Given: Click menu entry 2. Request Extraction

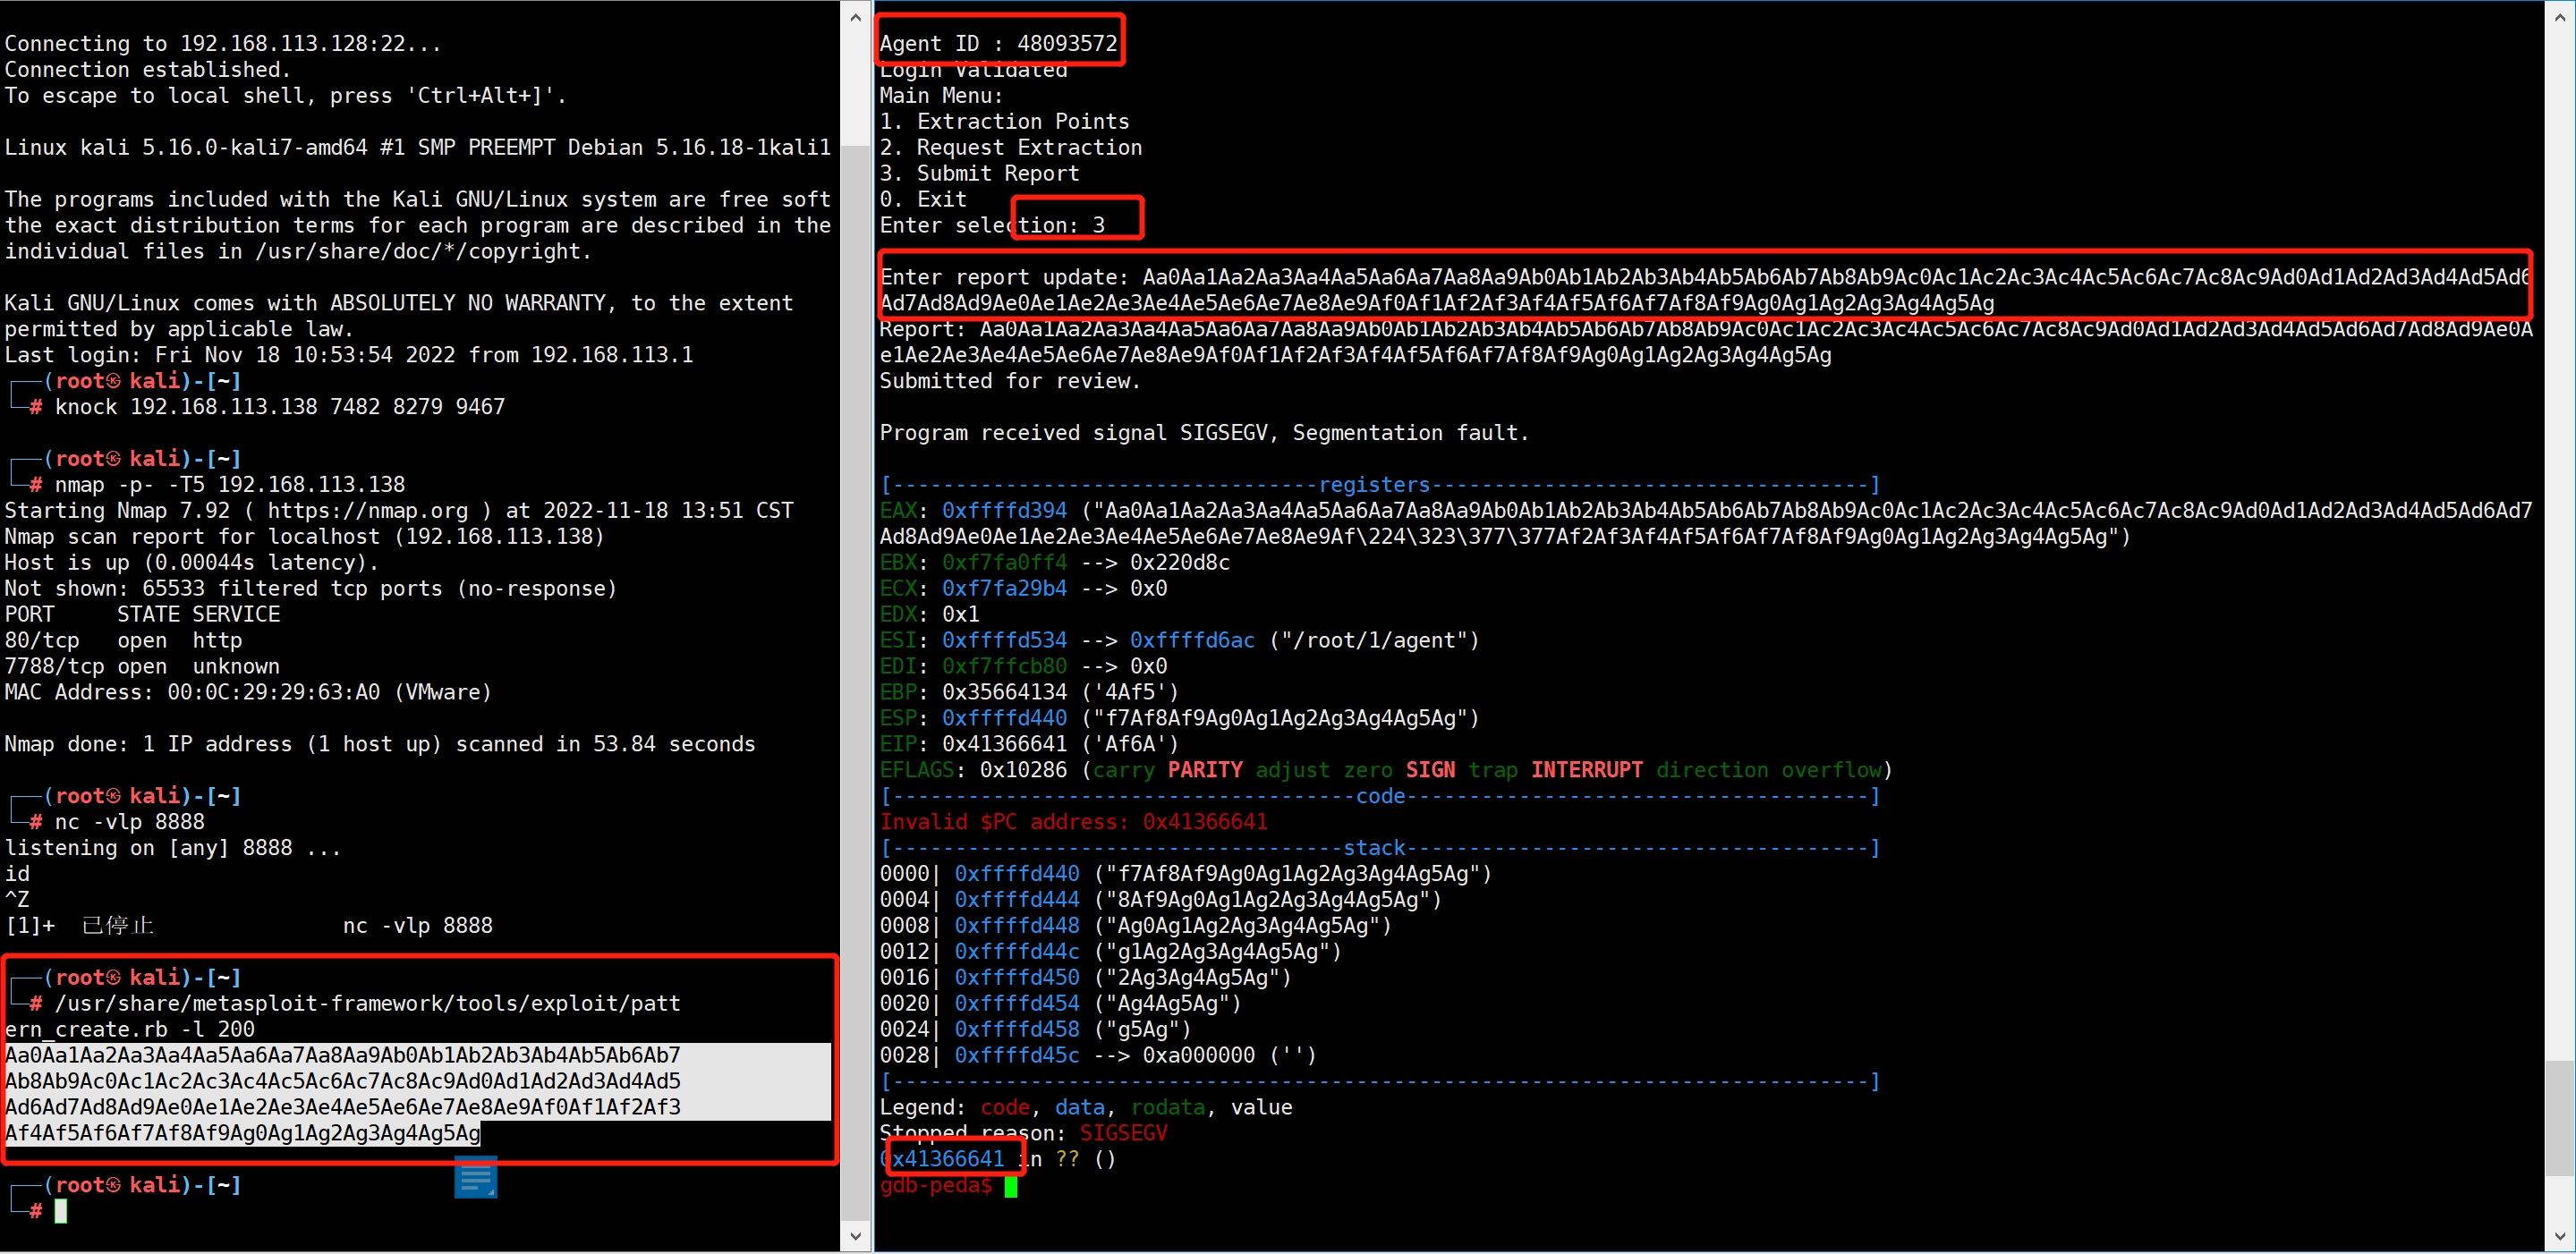Looking at the screenshot, I should 1010,147.
